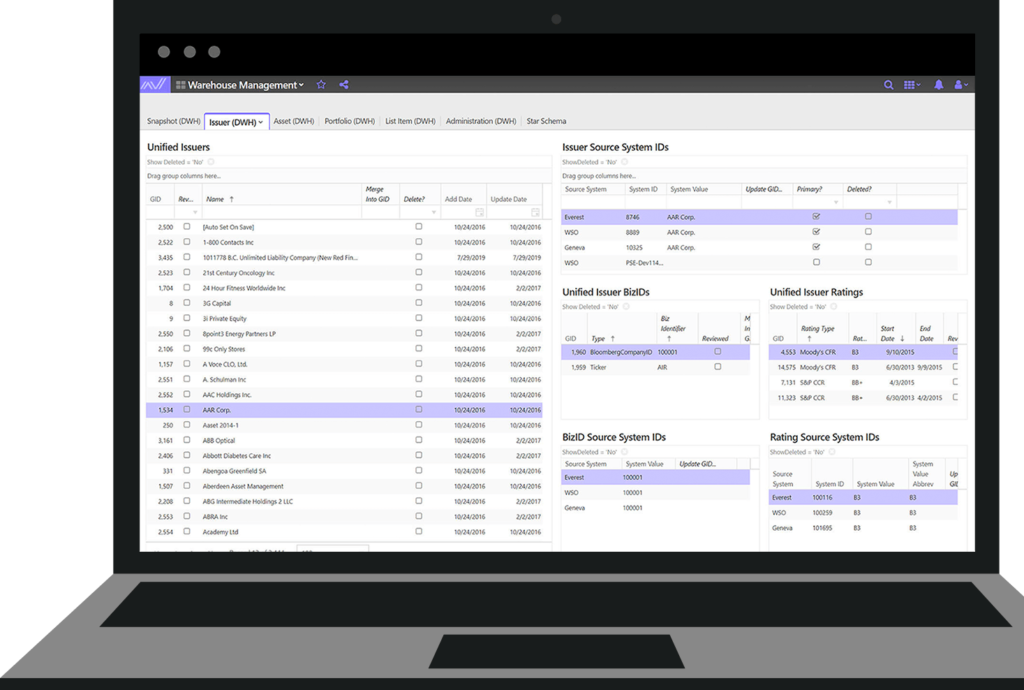This screenshot has width=1024, height=690.
Task: Select the Abbott Diabetes Care Inc row
Action: pyautogui.click(x=344, y=456)
